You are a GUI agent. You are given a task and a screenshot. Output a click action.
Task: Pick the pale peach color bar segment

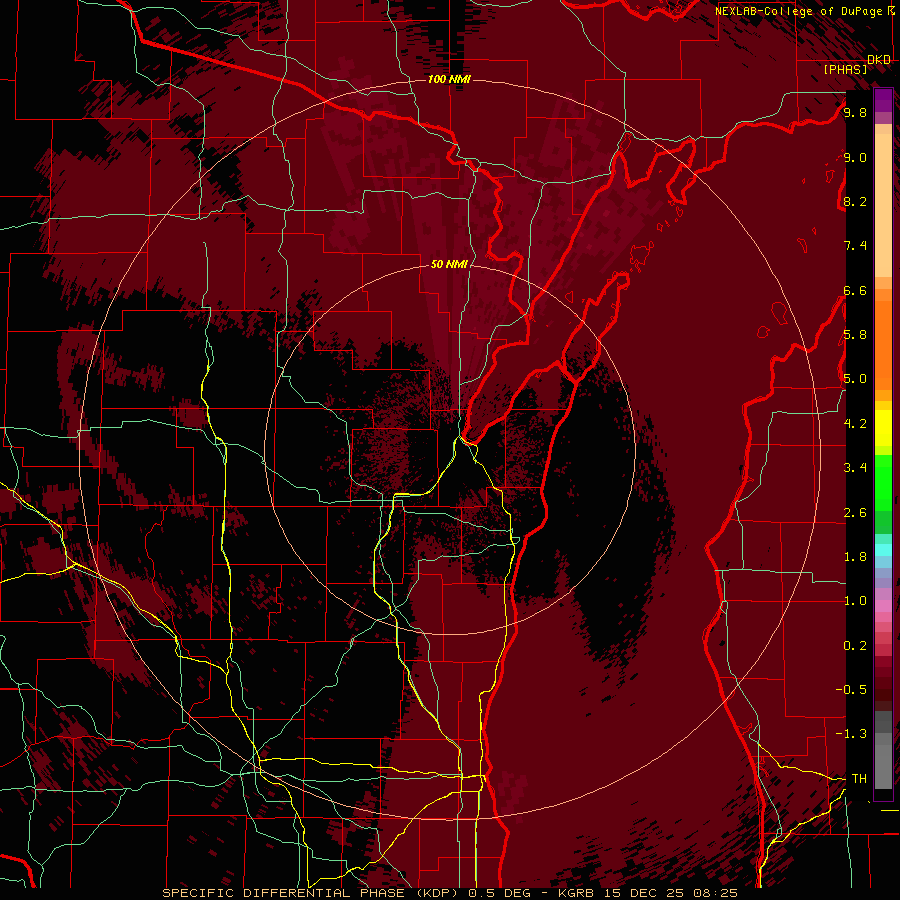pyautogui.click(x=883, y=206)
